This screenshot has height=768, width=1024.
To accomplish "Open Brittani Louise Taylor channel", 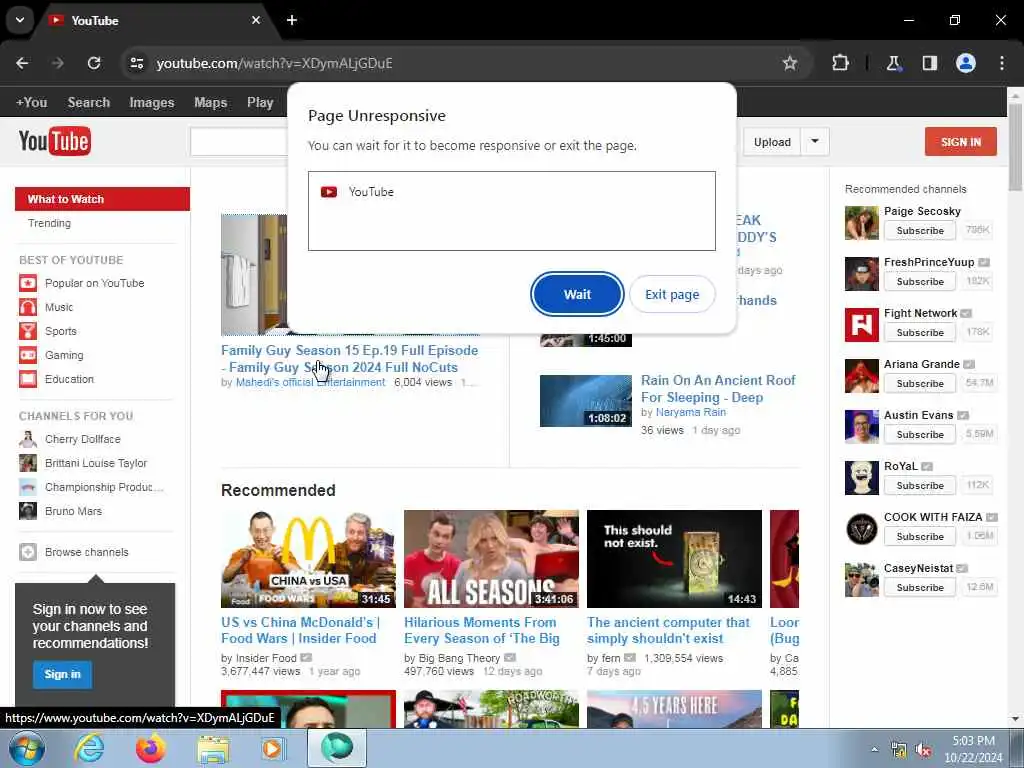I will (95, 463).
